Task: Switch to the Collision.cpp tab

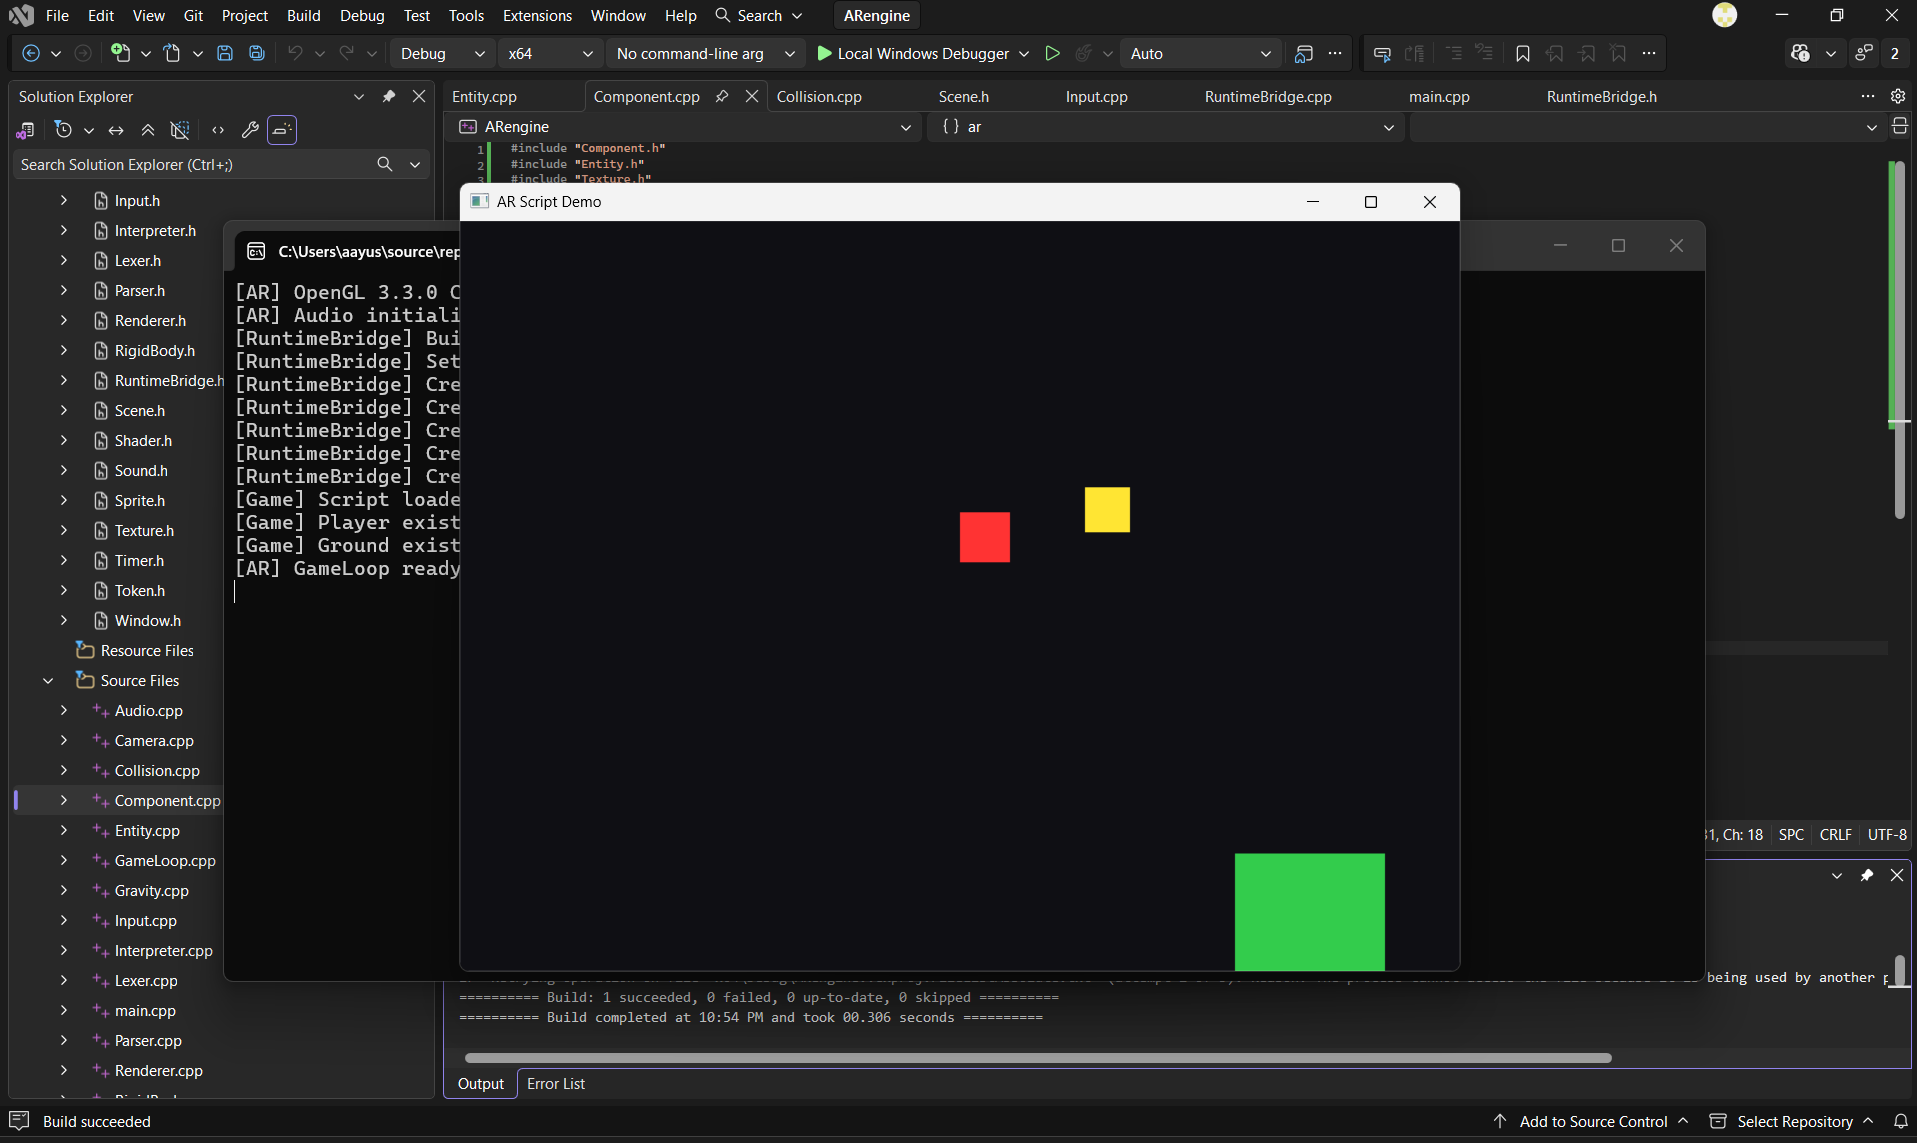Action: (819, 96)
